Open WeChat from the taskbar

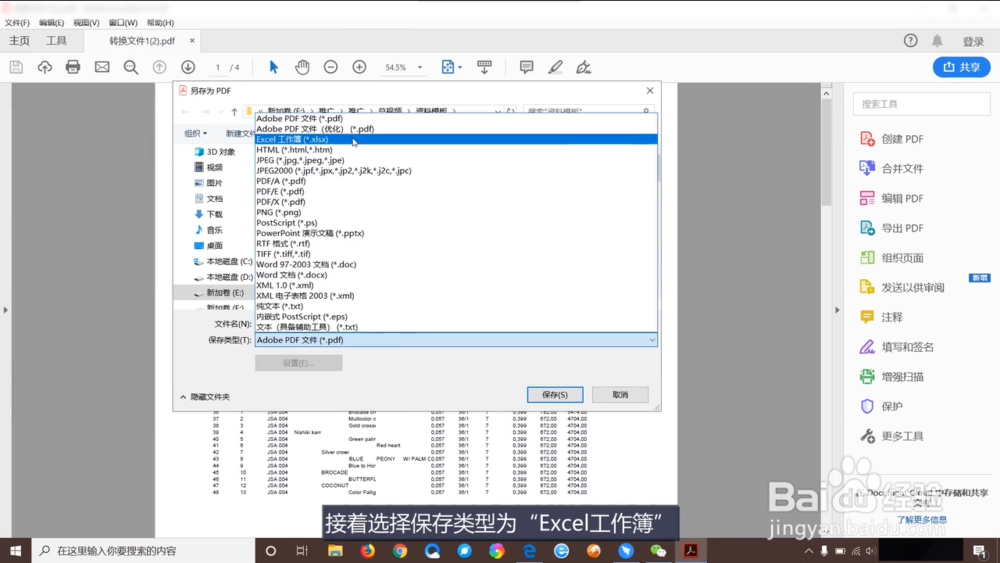click(x=658, y=550)
